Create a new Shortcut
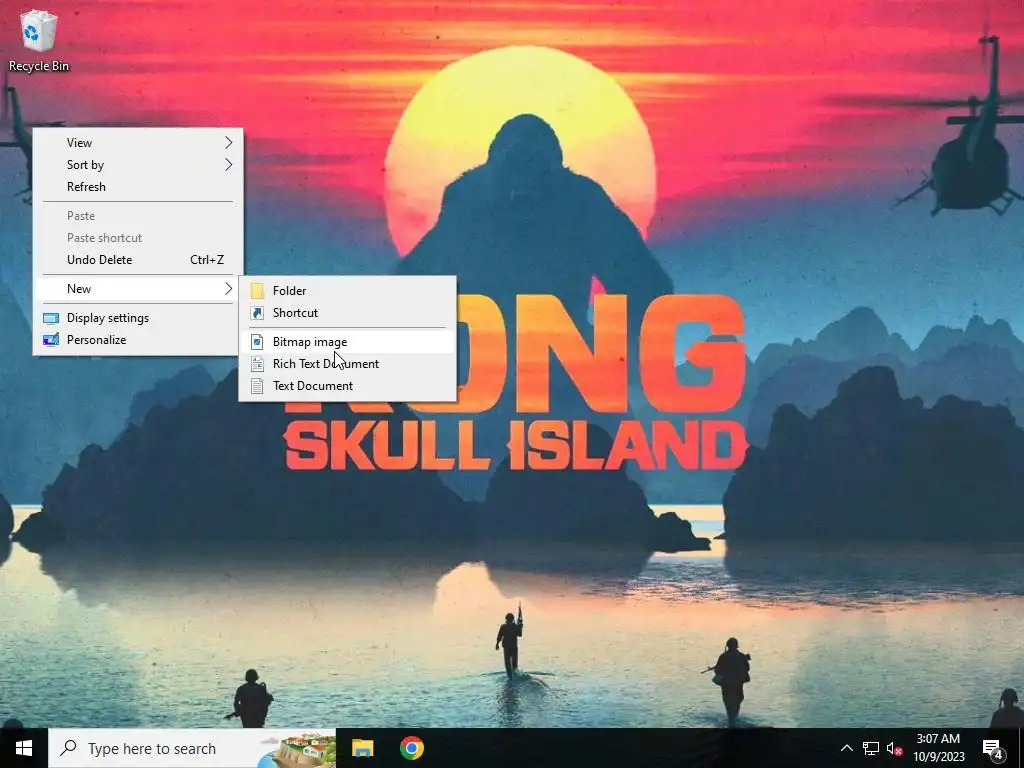Screen dimensions: 1024x768 click(x=347, y=313)
